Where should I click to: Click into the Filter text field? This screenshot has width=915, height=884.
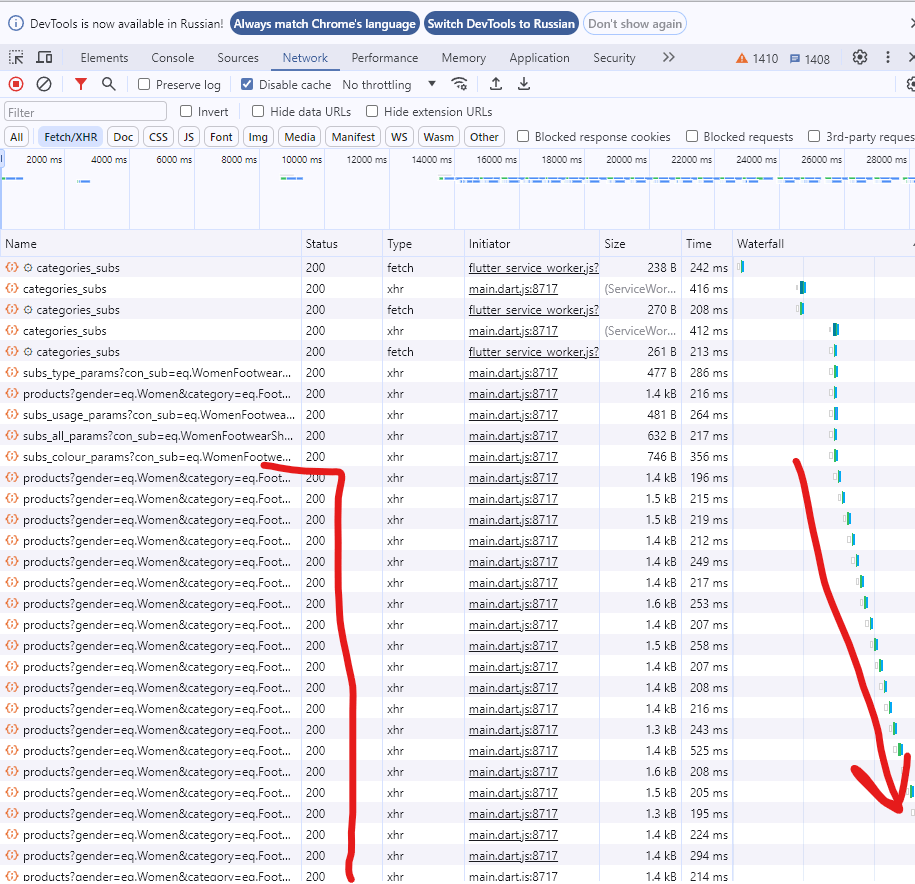pos(85,112)
